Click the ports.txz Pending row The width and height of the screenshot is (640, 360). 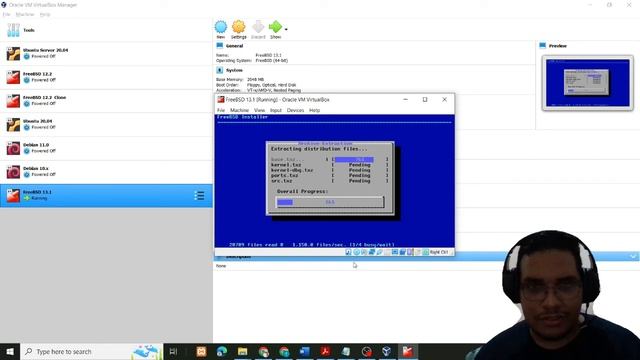[329, 176]
